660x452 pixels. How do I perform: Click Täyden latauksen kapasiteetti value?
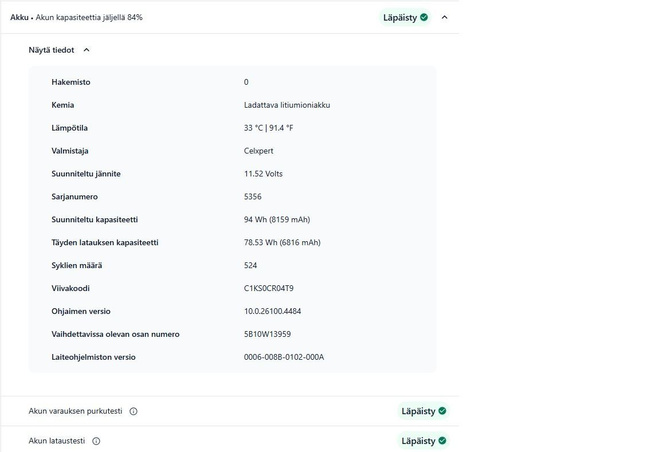click(282, 242)
